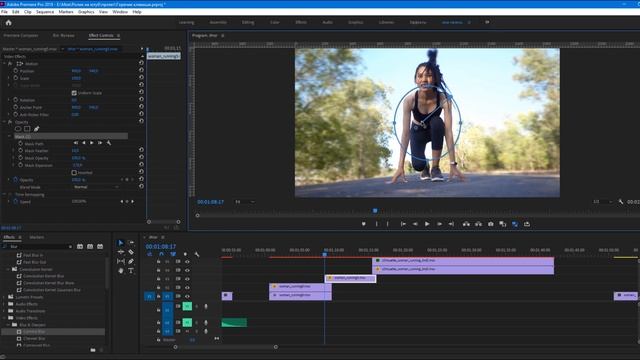
Task: Go to In point
Action: 403,224
